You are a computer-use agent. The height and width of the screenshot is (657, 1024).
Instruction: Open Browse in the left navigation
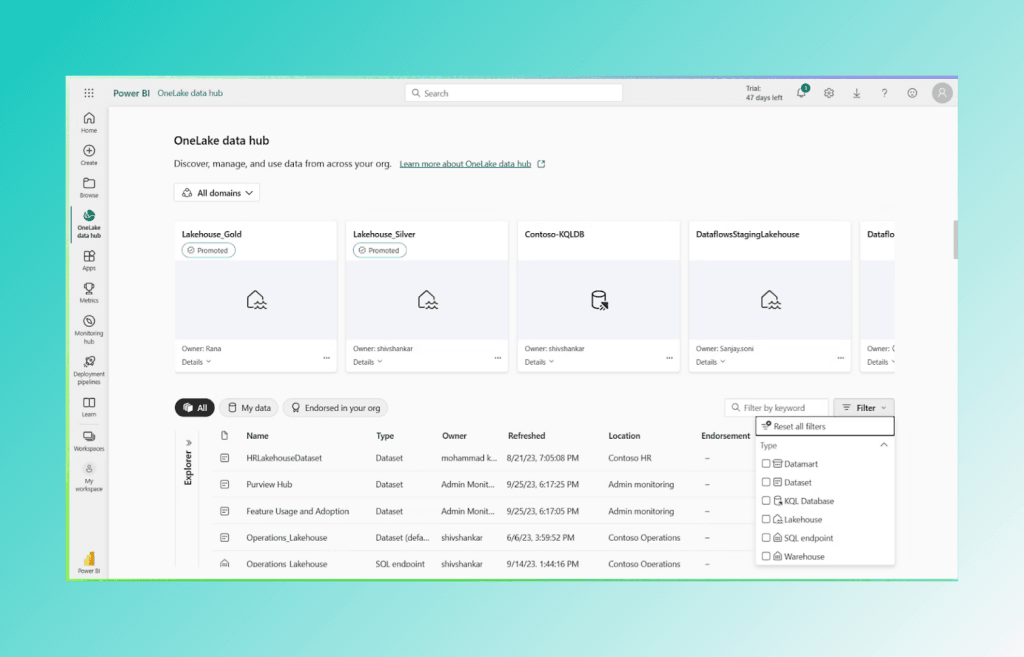click(x=89, y=187)
